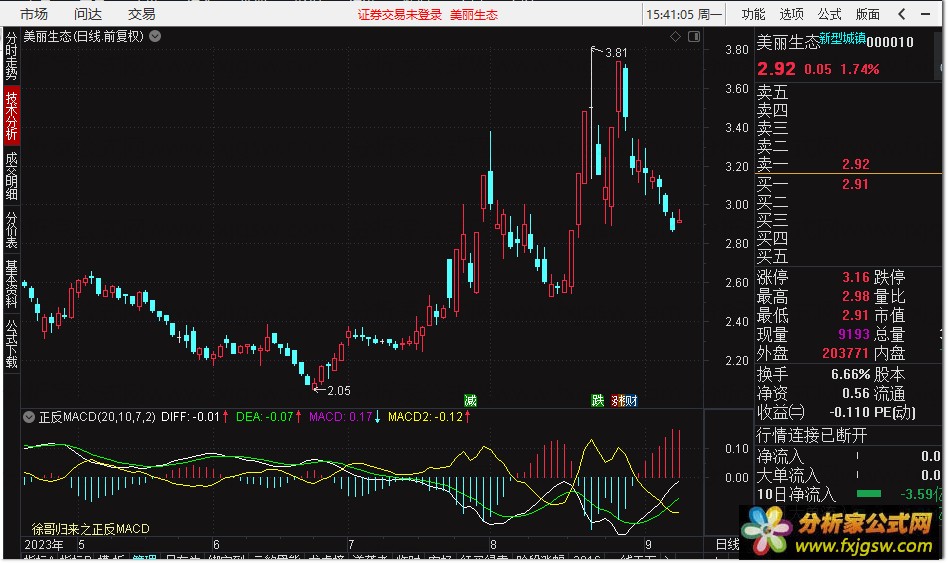Viewport: 949px width, 563px height.
Task: Expand the 正反MACD indicator settings arrow
Action: [x=28, y=417]
